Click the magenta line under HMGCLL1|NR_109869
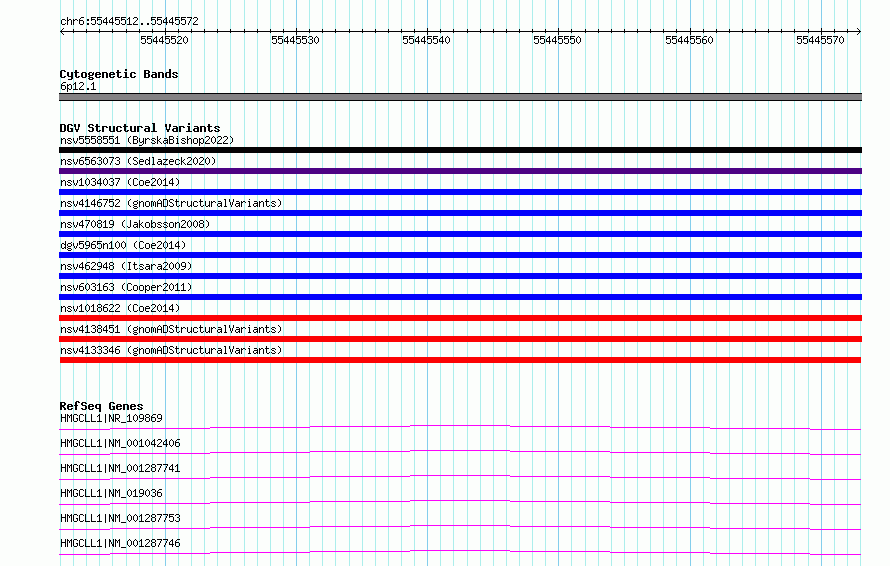This screenshot has width=890, height=566. point(460,427)
